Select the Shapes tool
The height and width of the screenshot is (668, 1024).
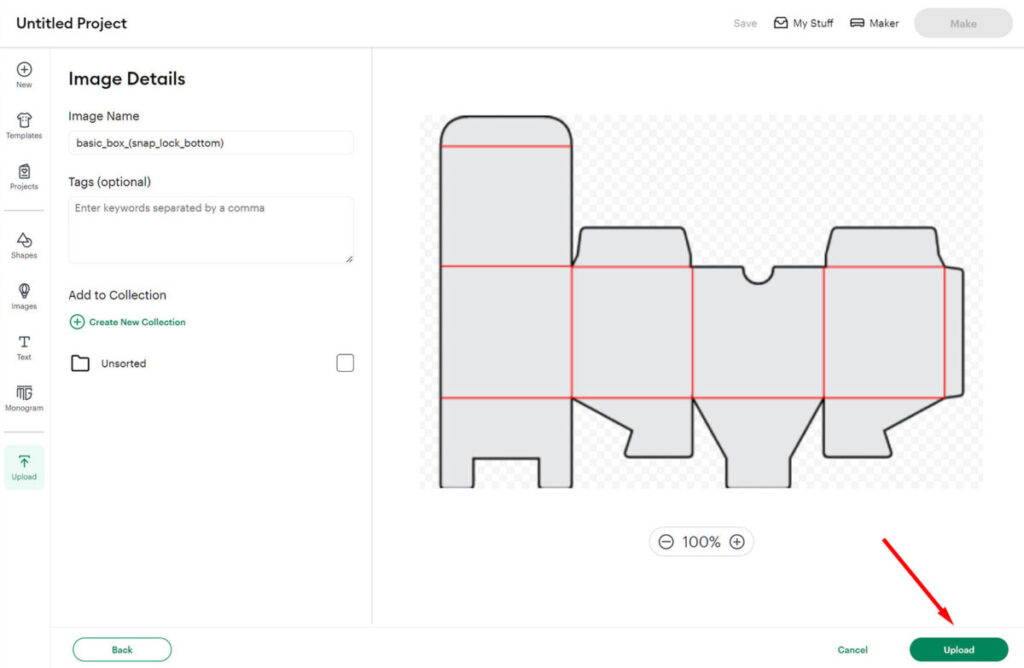(24, 244)
